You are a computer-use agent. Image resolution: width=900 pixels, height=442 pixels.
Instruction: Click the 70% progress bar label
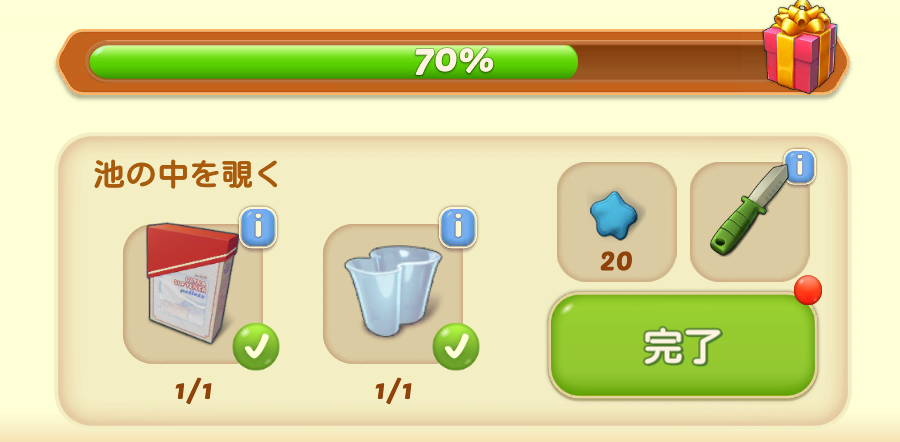453,61
